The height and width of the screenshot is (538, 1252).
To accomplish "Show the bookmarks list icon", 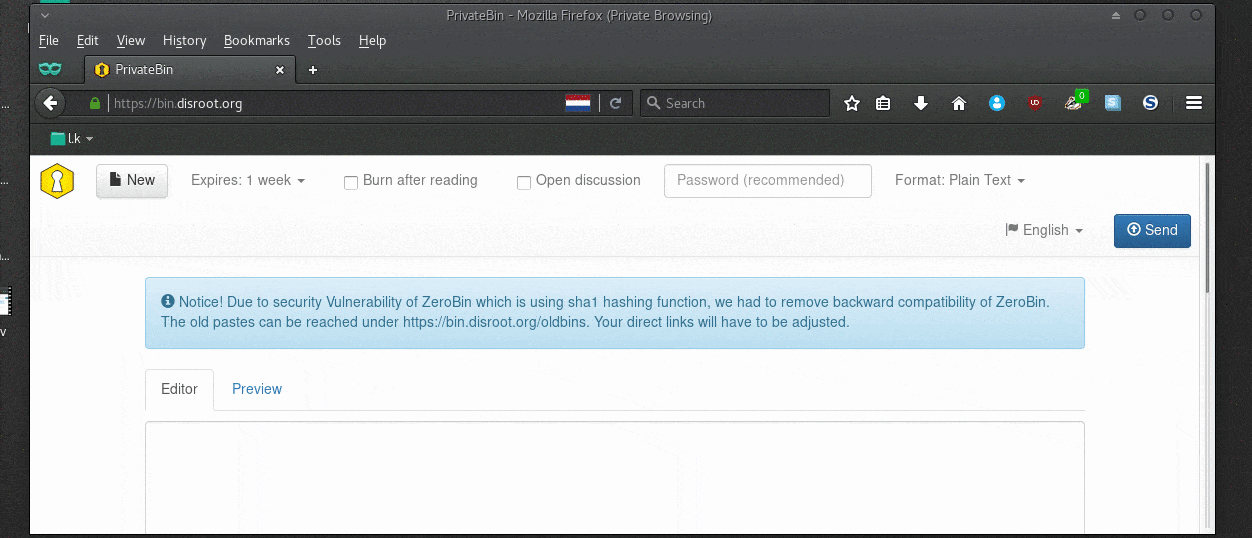I will click(x=883, y=103).
